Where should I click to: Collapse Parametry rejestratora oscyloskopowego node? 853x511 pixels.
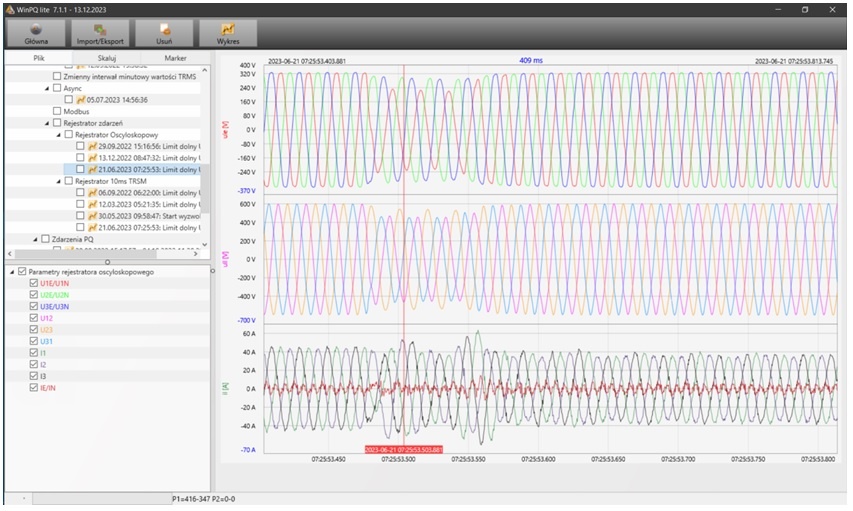pos(13,272)
